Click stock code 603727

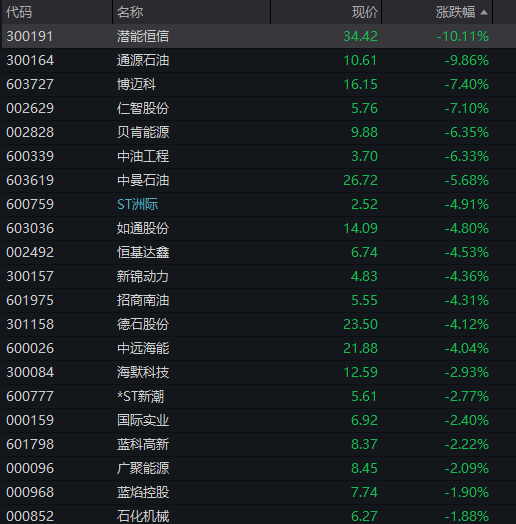click(x=30, y=84)
